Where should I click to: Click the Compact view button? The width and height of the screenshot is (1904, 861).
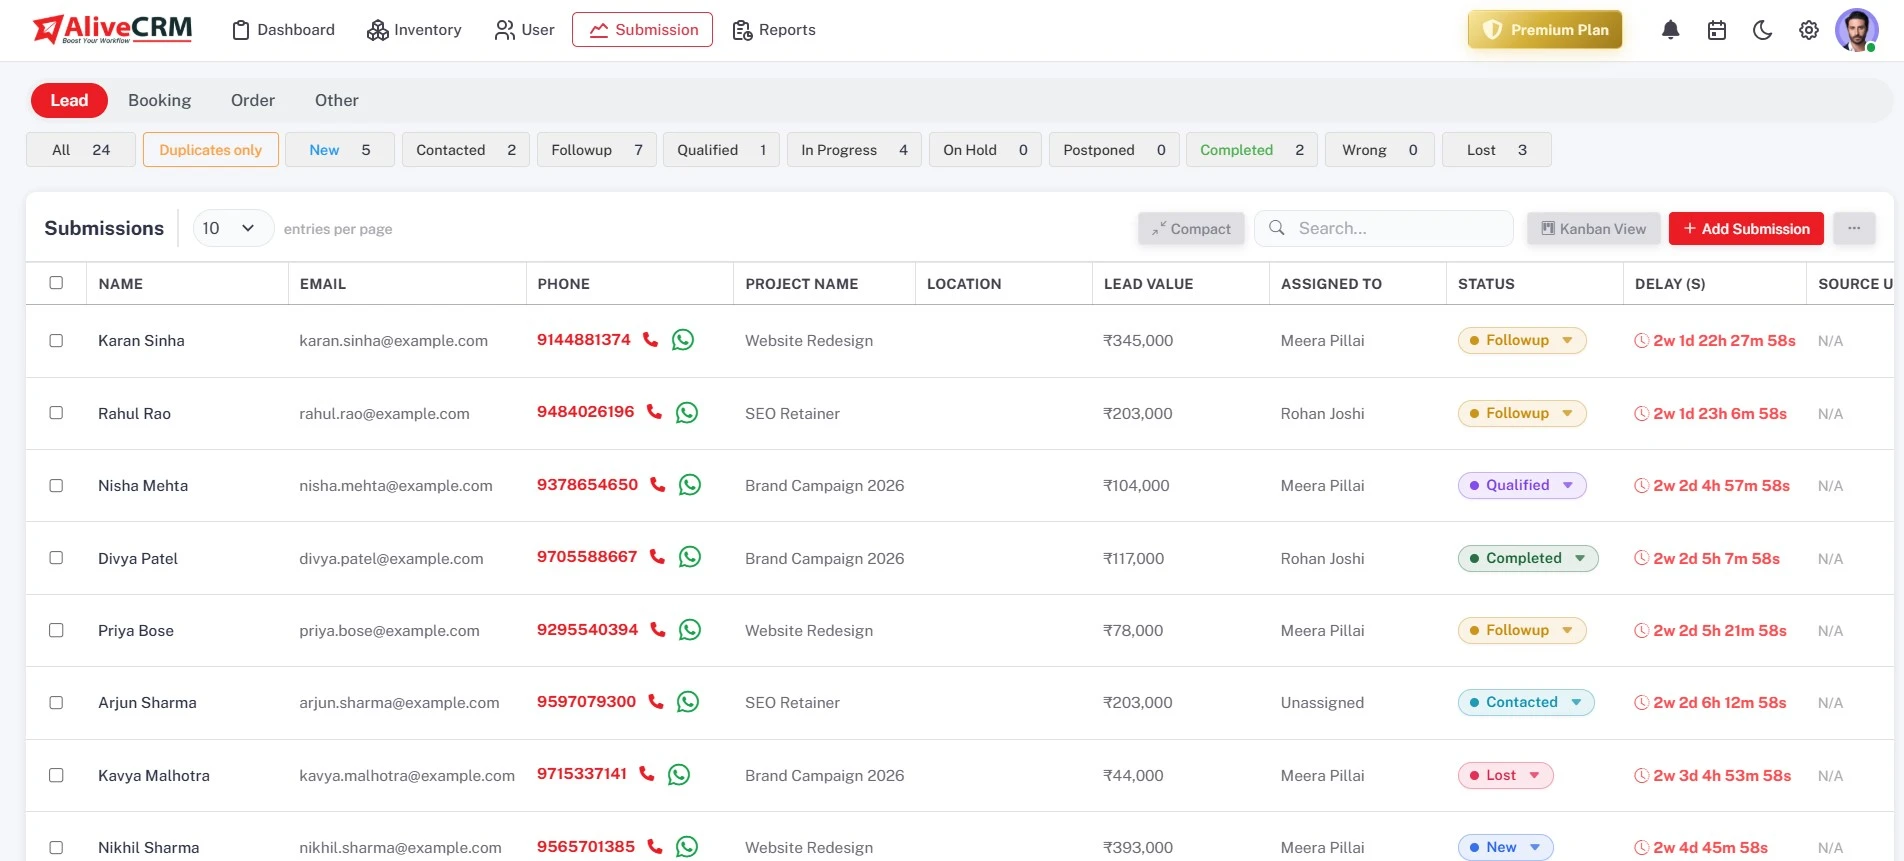1192,228
